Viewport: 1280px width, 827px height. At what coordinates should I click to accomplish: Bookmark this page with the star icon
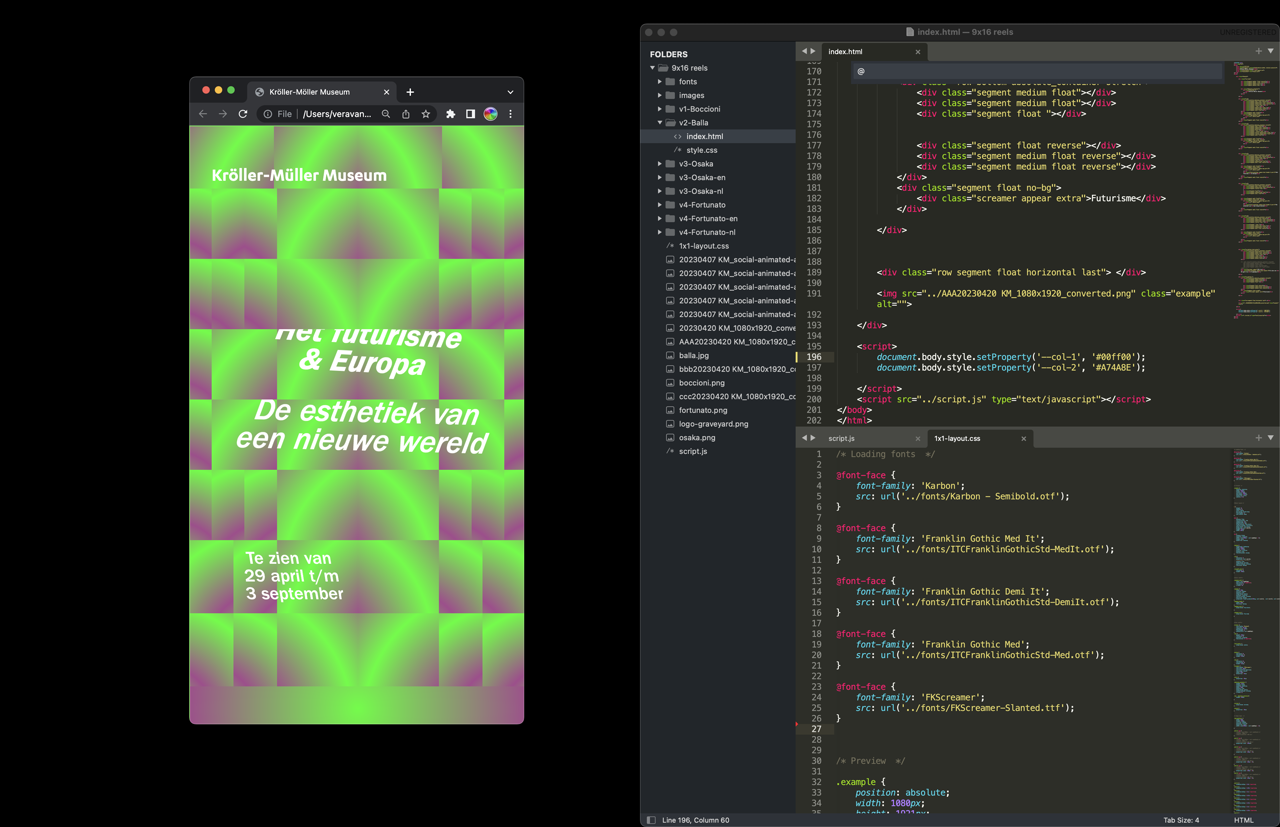(426, 114)
